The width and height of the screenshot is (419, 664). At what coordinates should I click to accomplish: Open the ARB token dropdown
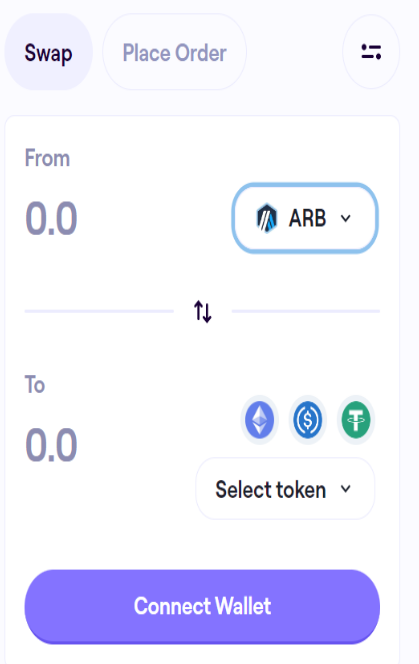click(x=305, y=218)
